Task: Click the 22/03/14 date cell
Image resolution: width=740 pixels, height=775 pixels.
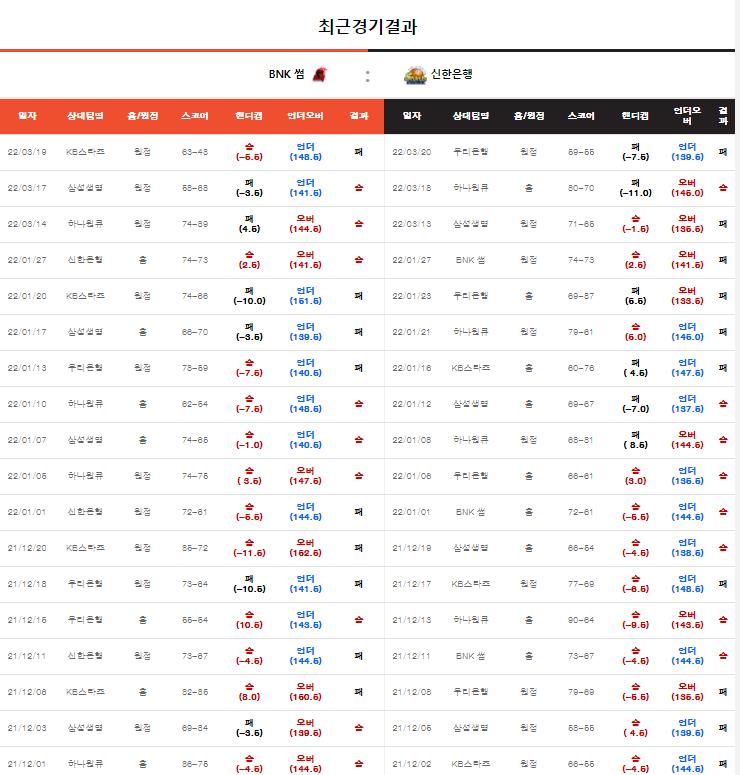Action: [27, 224]
